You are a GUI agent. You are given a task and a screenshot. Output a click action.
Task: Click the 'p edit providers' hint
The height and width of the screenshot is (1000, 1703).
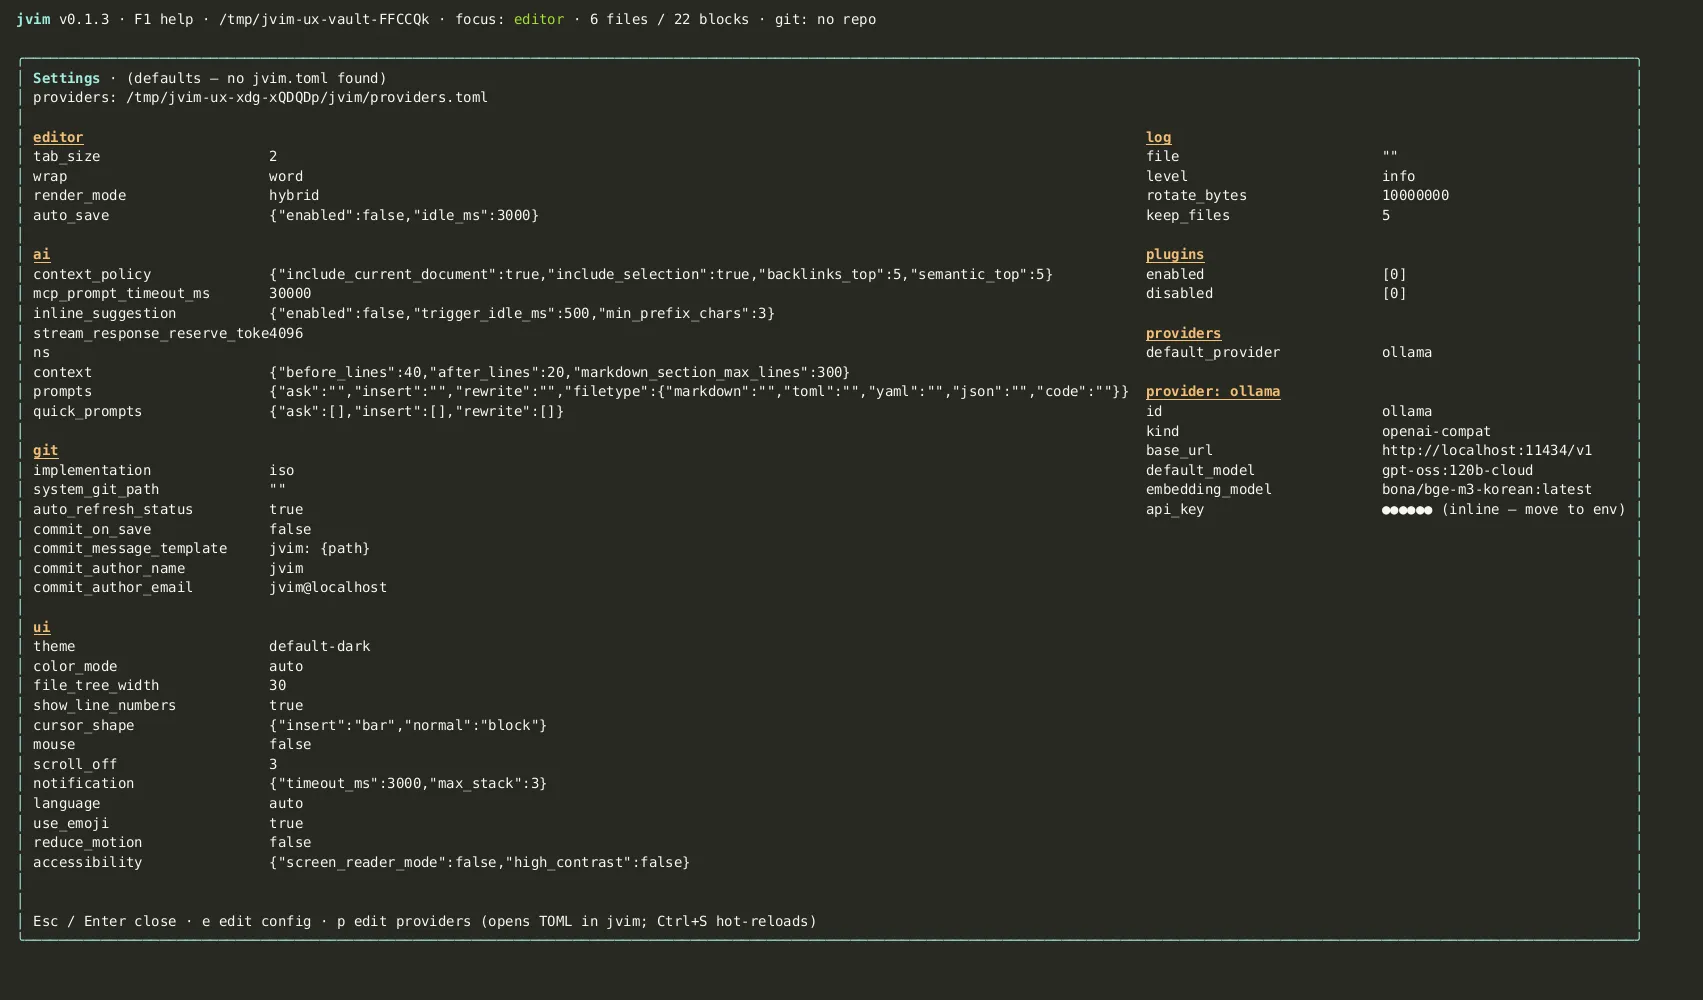(x=404, y=921)
